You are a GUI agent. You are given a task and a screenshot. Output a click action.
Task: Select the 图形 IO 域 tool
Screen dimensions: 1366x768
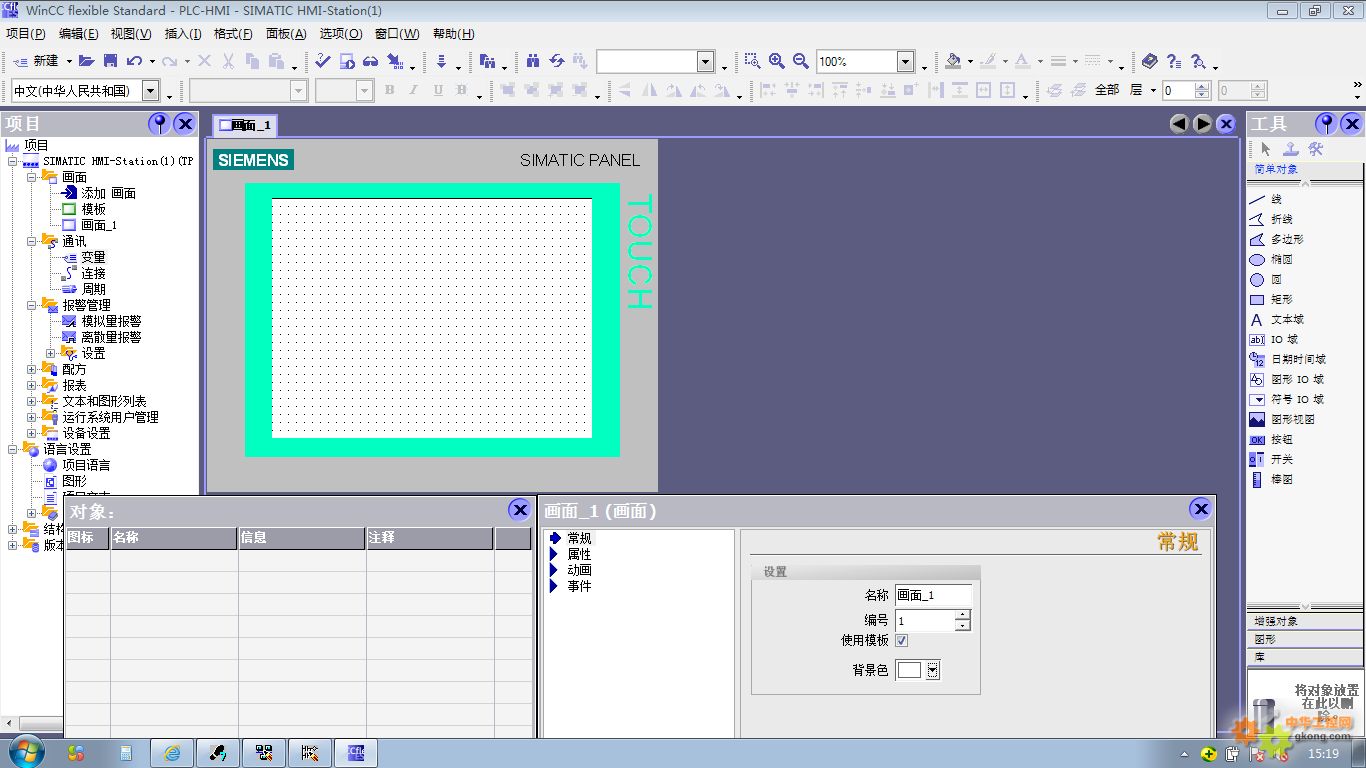coord(1287,379)
